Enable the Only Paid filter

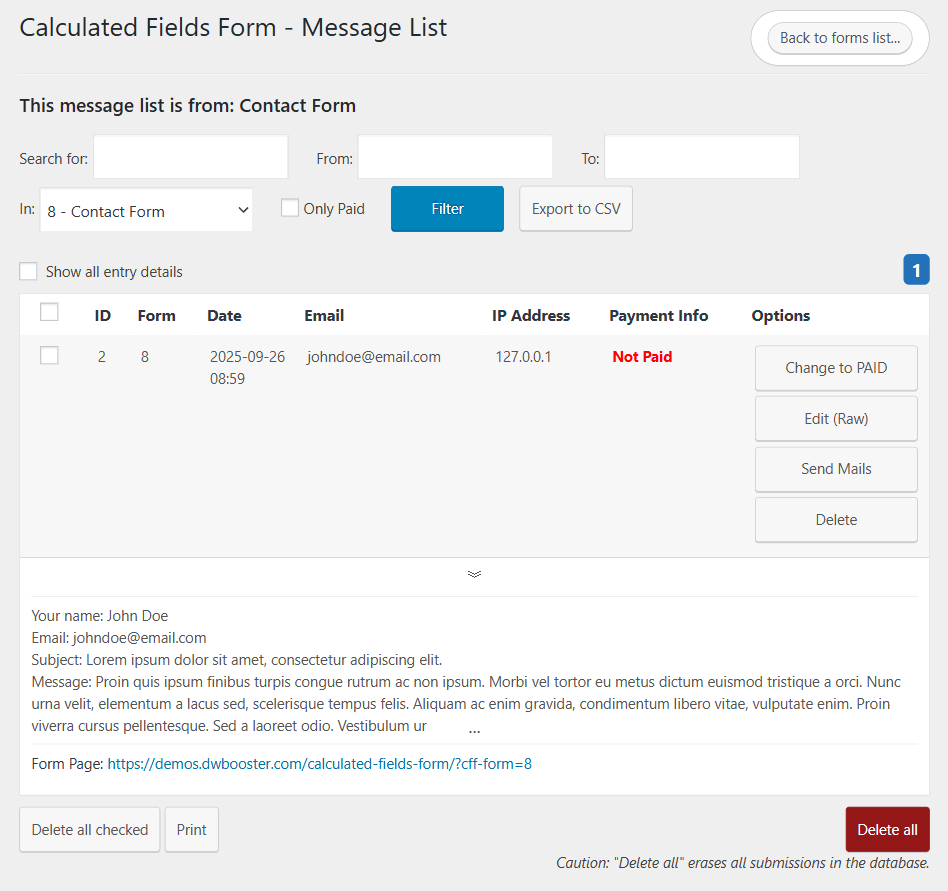point(289,207)
